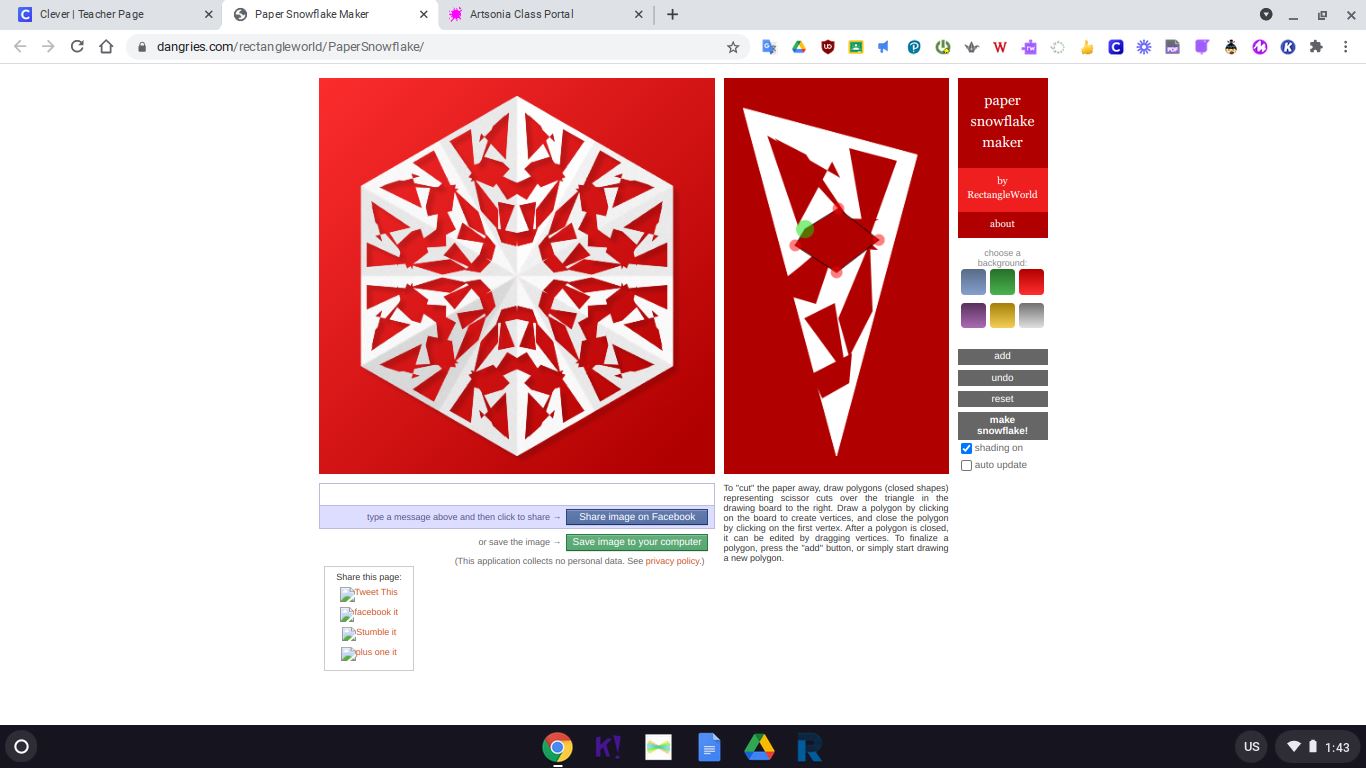The width and height of the screenshot is (1366, 768).
Task: Switch to the Clever Teacher Page tab
Action: click(110, 15)
